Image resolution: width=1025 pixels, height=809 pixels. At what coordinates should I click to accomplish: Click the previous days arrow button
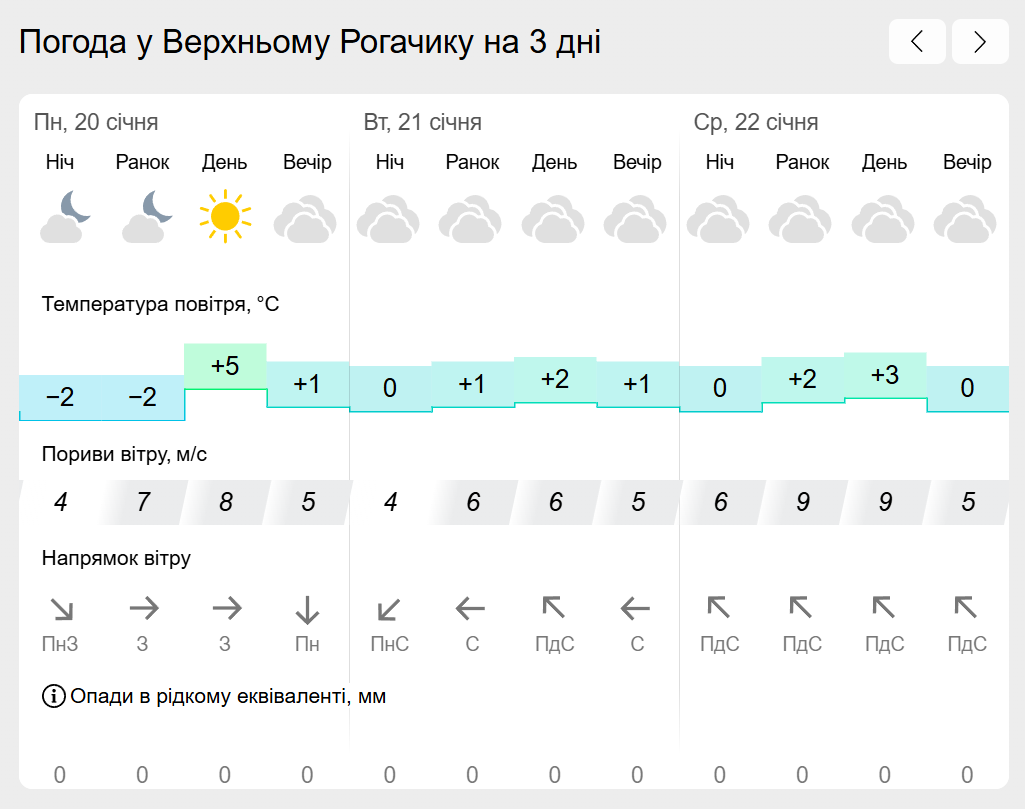pyautogui.click(x=917, y=42)
